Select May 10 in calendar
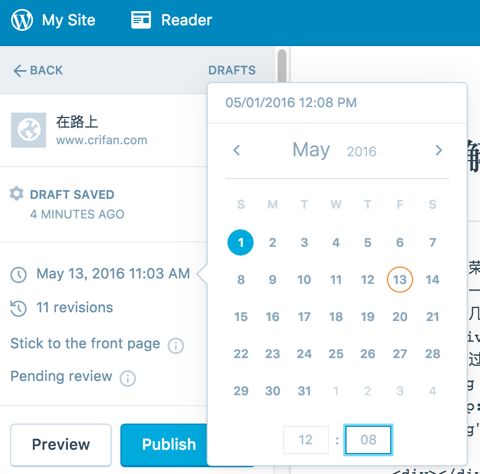Image resolution: width=480 pixels, height=474 pixels. [x=304, y=279]
